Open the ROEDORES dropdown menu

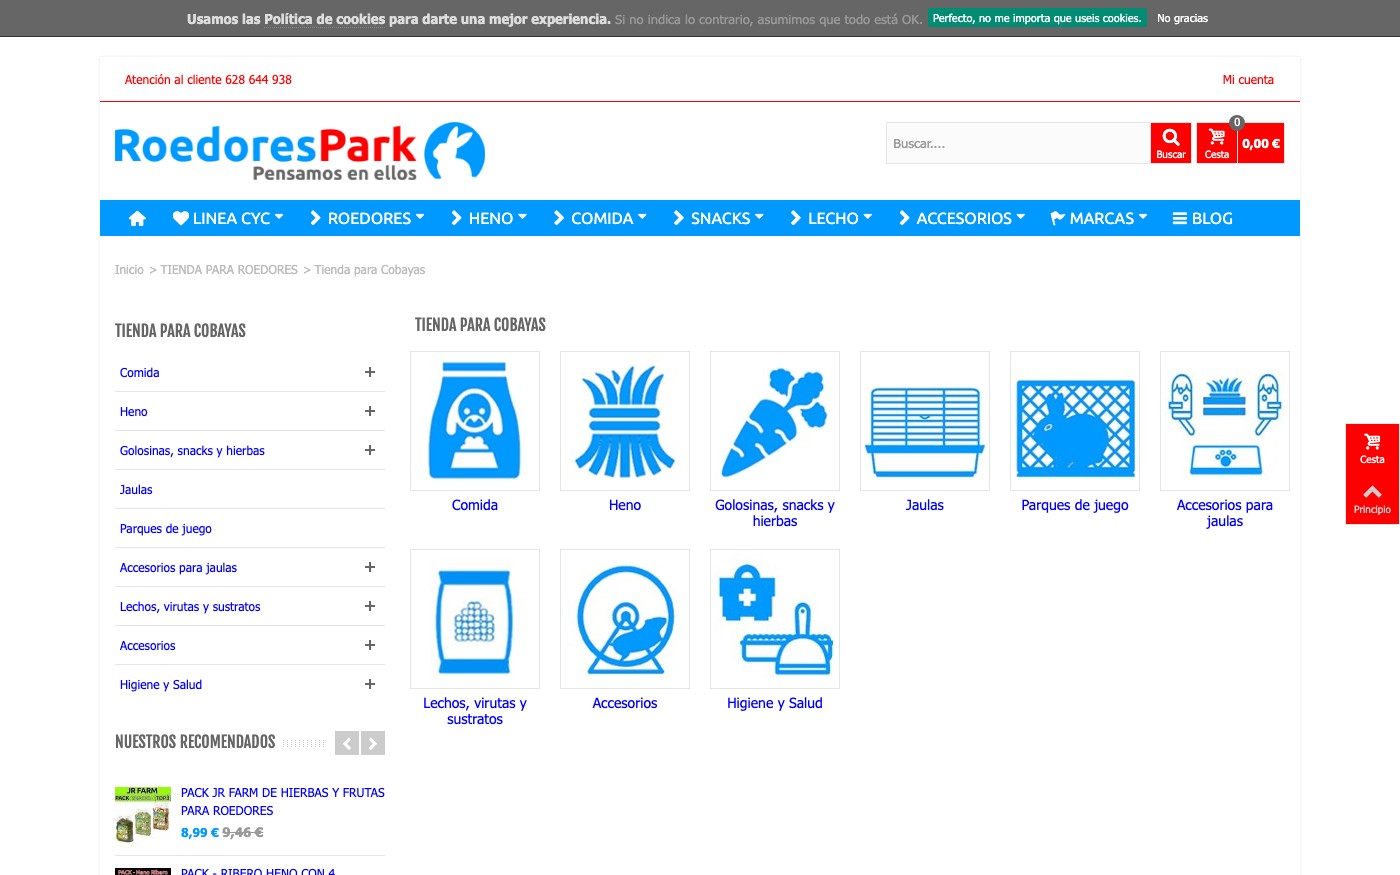coord(367,218)
